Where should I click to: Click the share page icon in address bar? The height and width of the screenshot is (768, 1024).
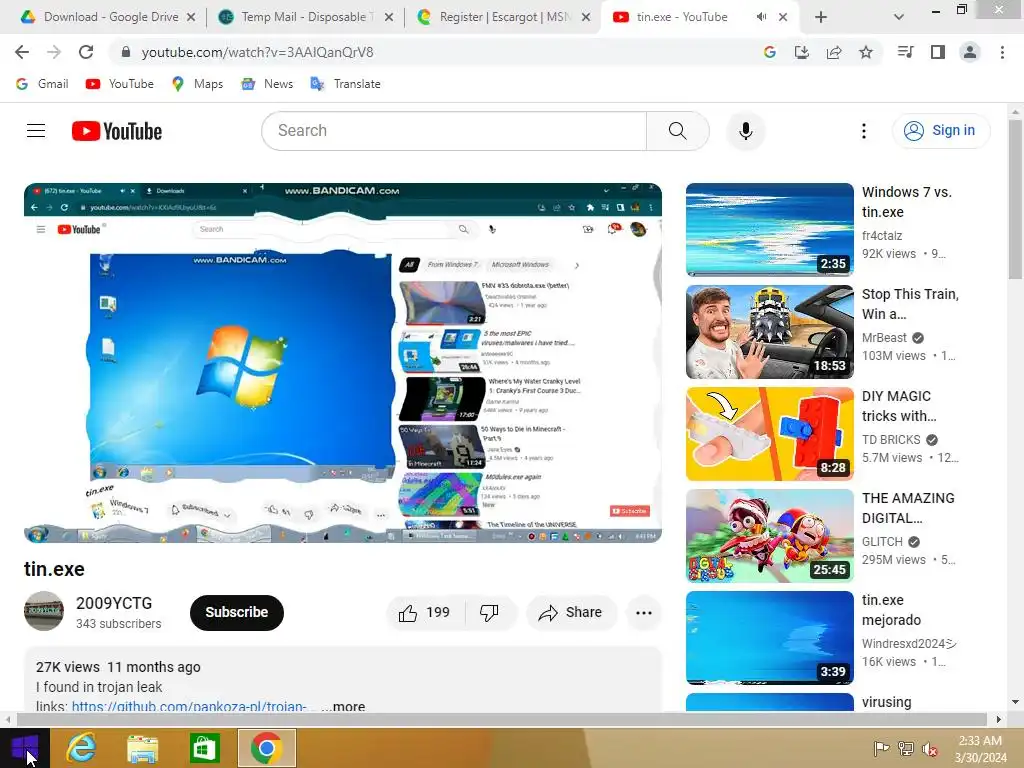(x=833, y=52)
